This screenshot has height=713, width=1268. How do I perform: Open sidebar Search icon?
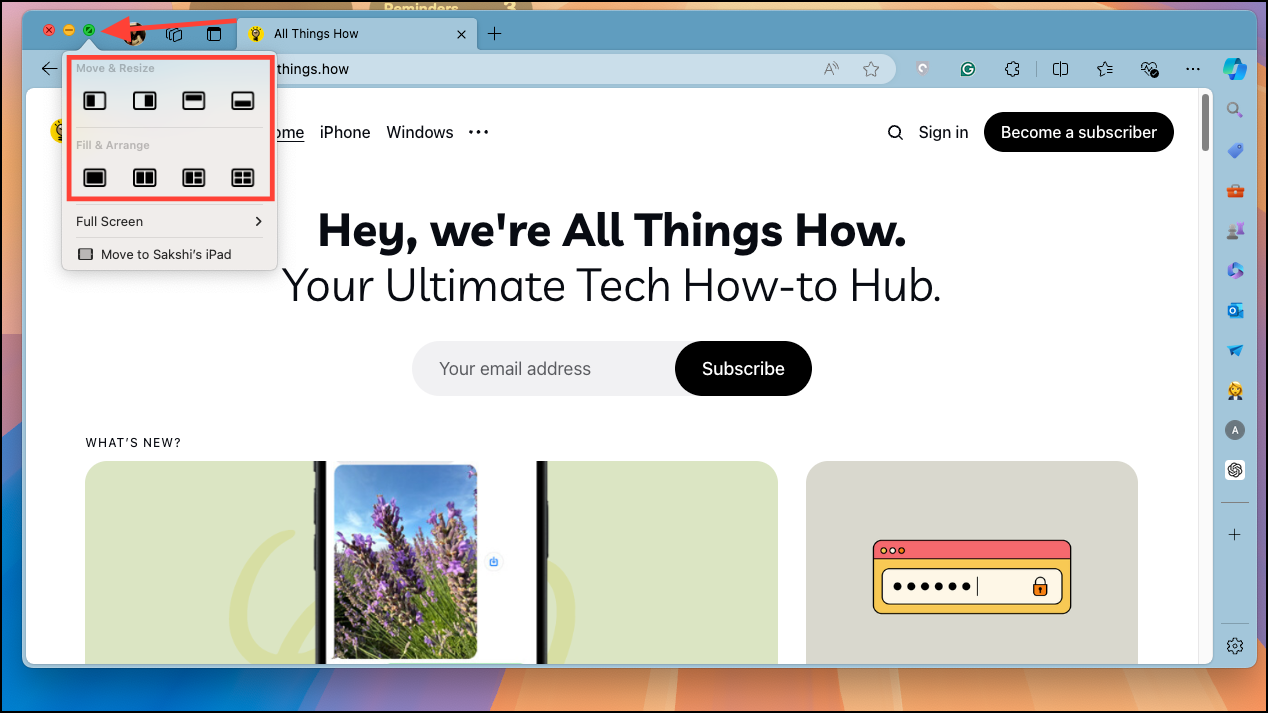click(x=1235, y=110)
